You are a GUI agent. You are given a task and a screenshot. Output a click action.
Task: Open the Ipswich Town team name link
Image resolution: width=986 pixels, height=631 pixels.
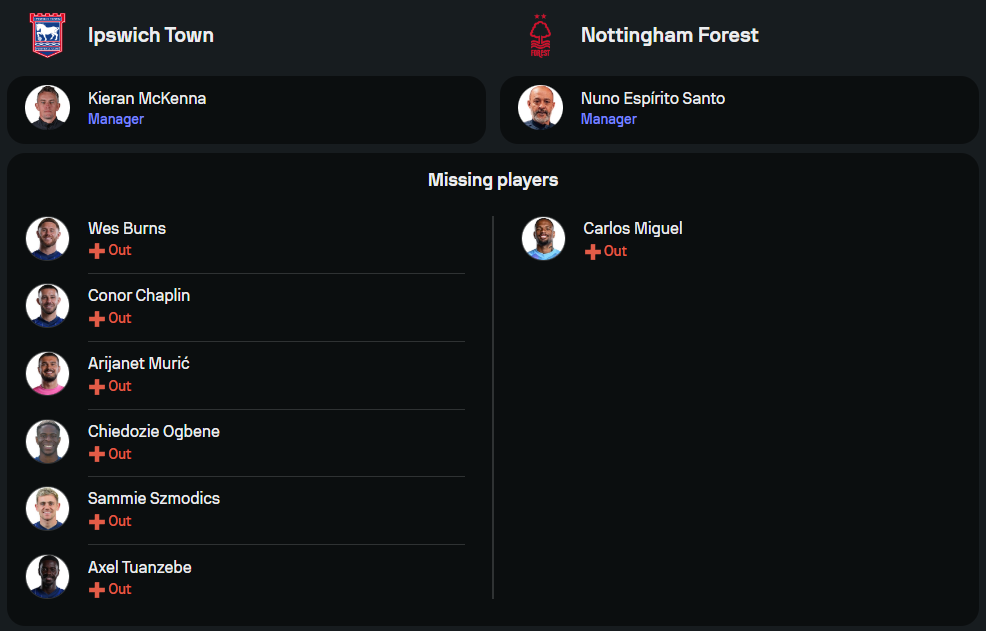[x=150, y=35]
